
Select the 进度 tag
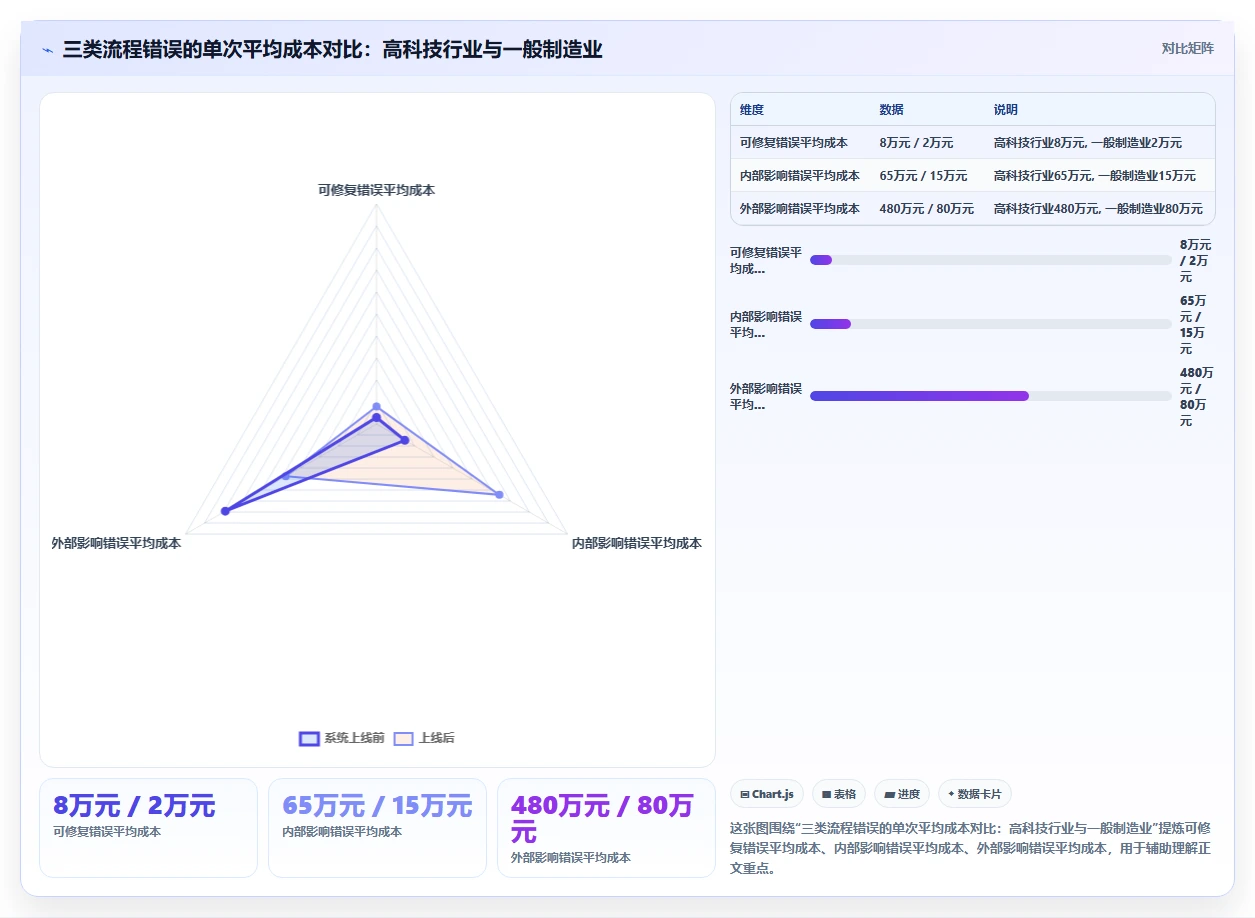pos(902,794)
